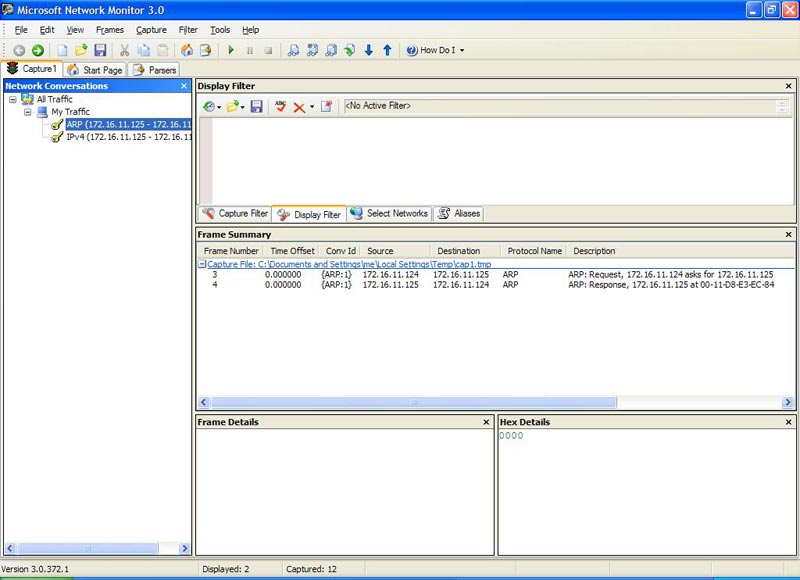Click the blue down arrow in the toolbar
Image resolution: width=800 pixels, height=580 pixels.
368,50
